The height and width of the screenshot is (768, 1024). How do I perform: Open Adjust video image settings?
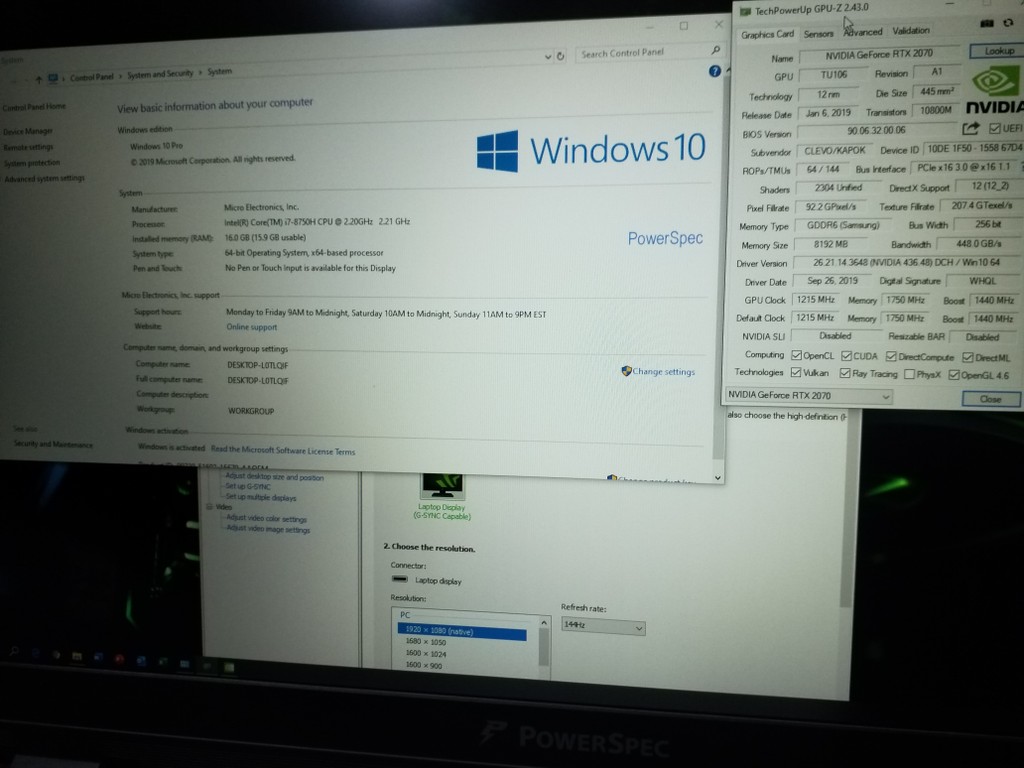(268, 529)
